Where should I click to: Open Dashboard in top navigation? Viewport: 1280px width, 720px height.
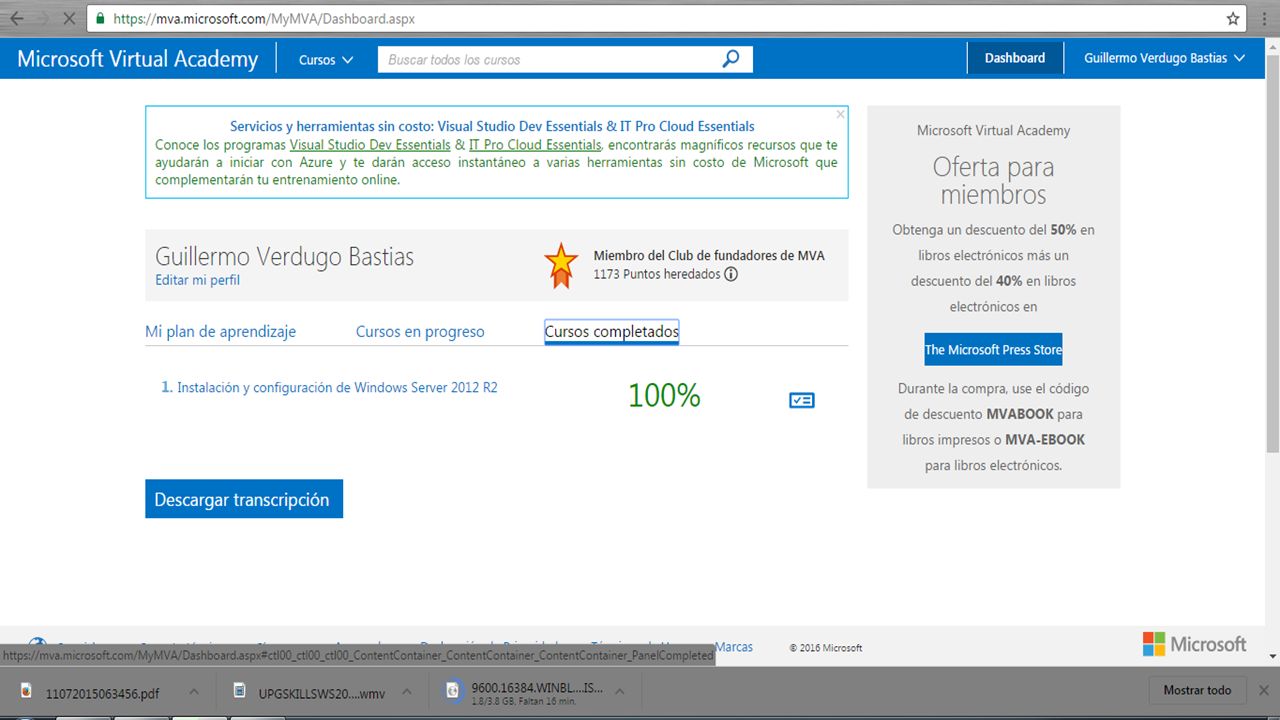tap(1015, 58)
